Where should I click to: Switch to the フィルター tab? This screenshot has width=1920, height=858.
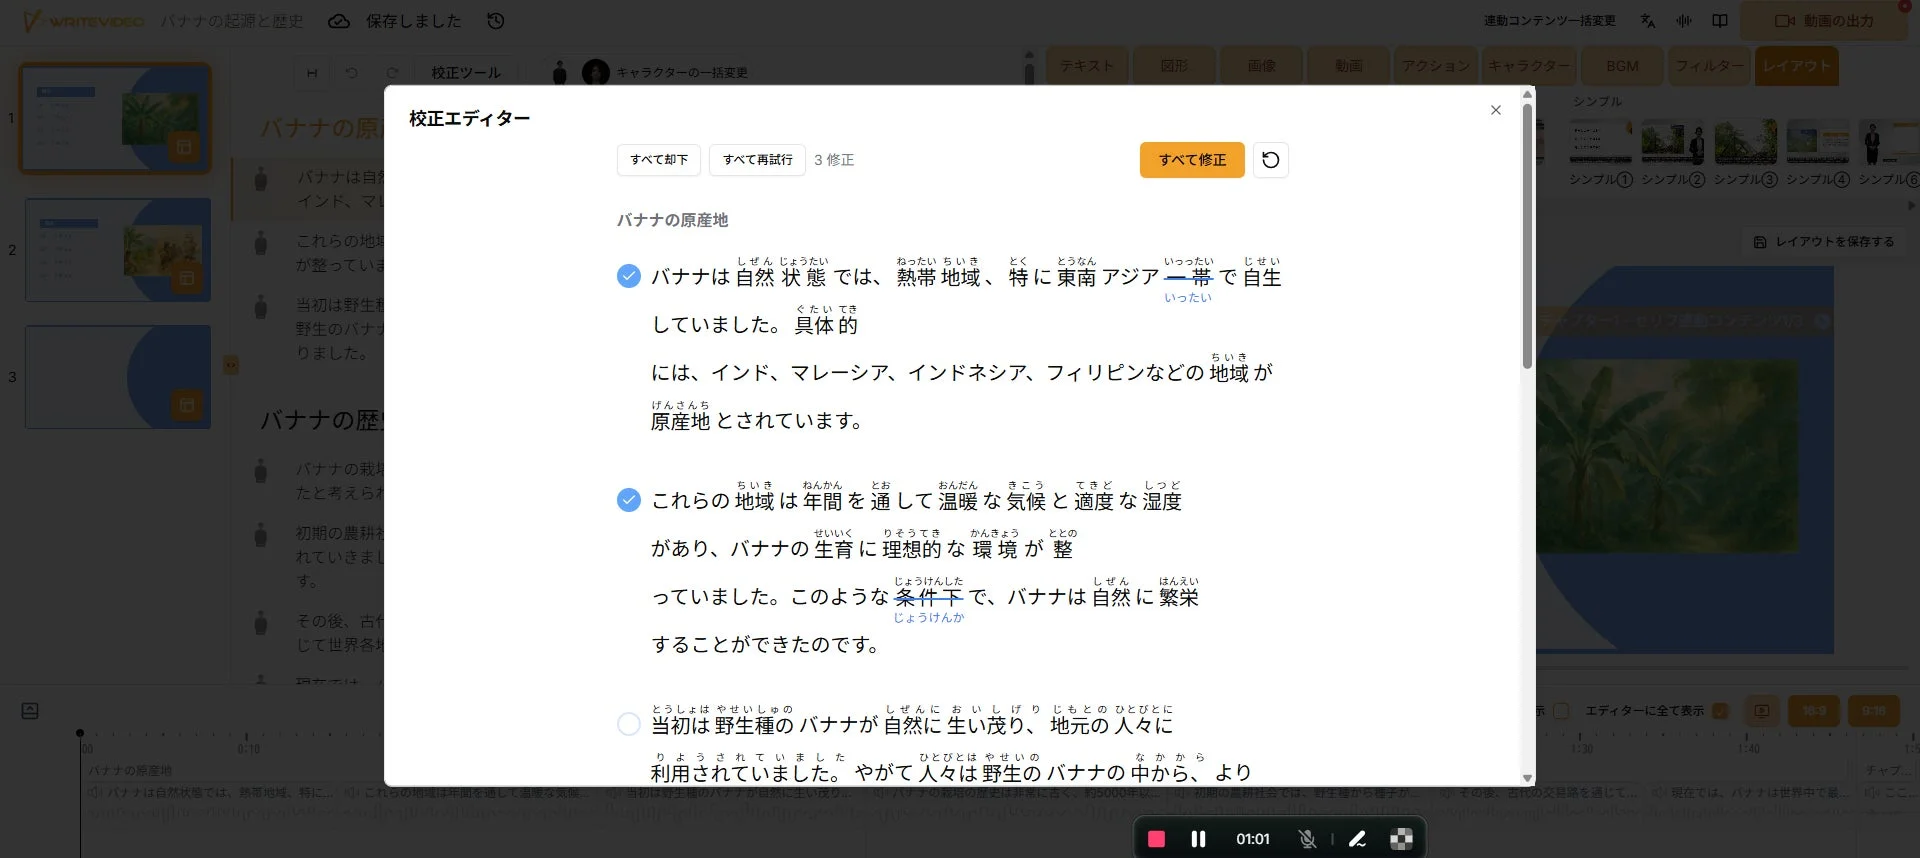(x=1709, y=66)
